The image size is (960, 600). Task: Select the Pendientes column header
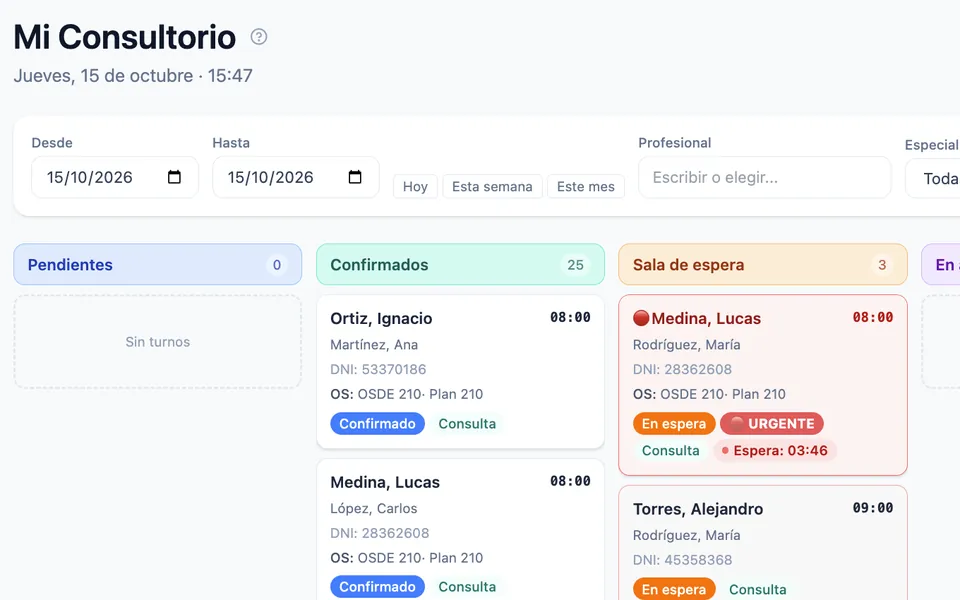tap(158, 264)
